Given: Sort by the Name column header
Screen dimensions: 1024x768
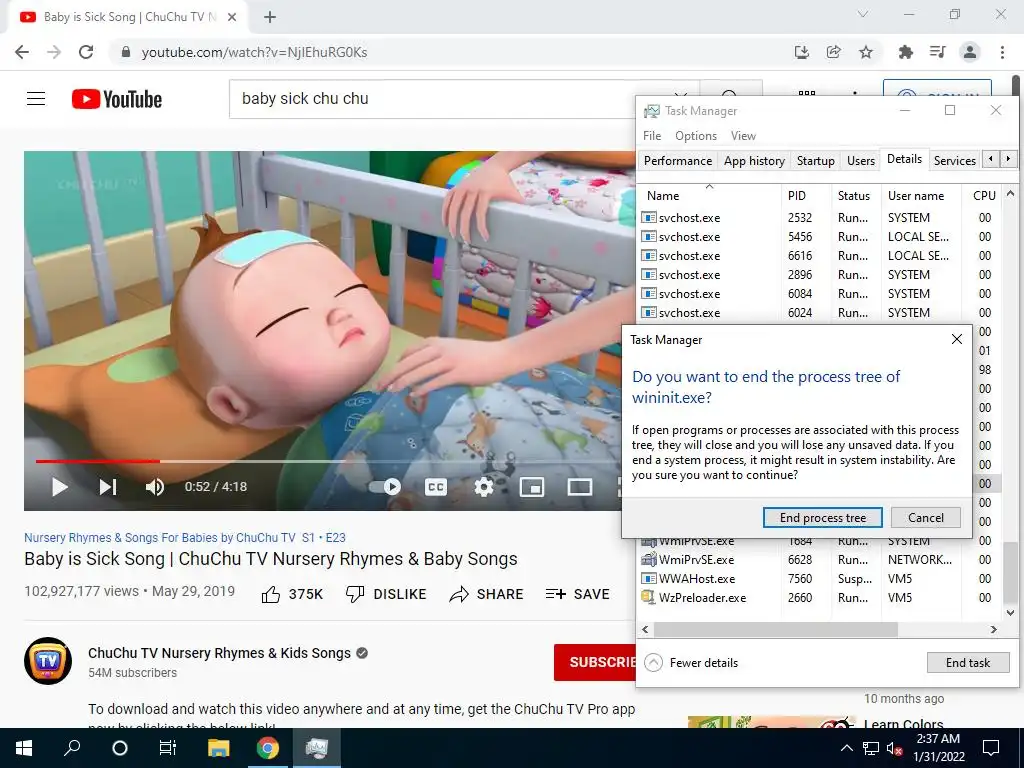Looking at the screenshot, I should click(709, 196).
